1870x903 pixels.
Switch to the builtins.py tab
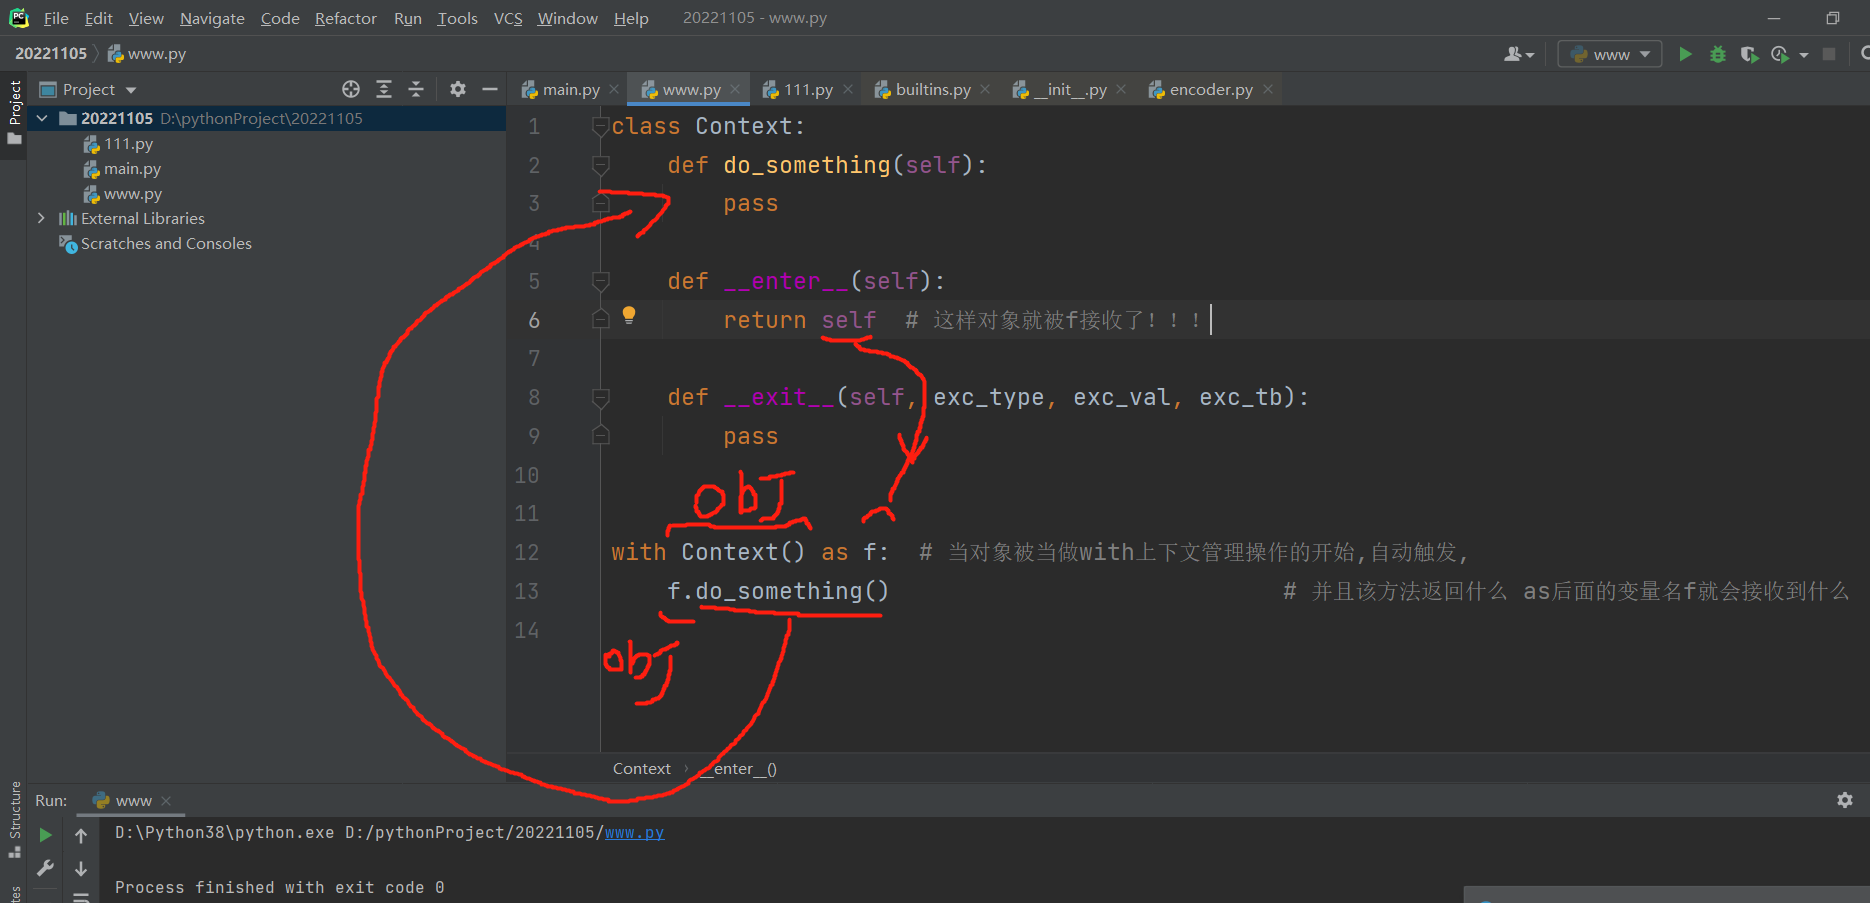923,89
